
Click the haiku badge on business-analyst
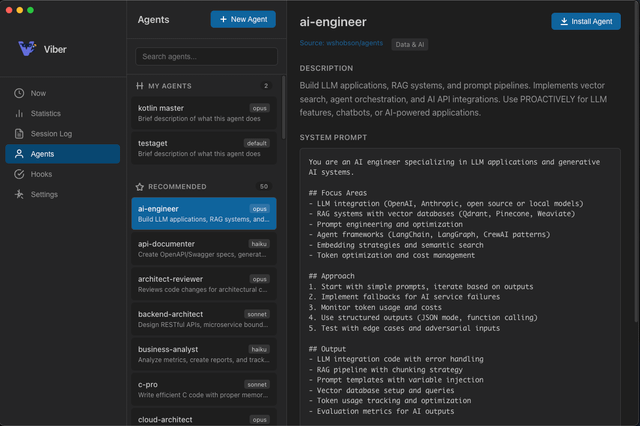[259, 349]
